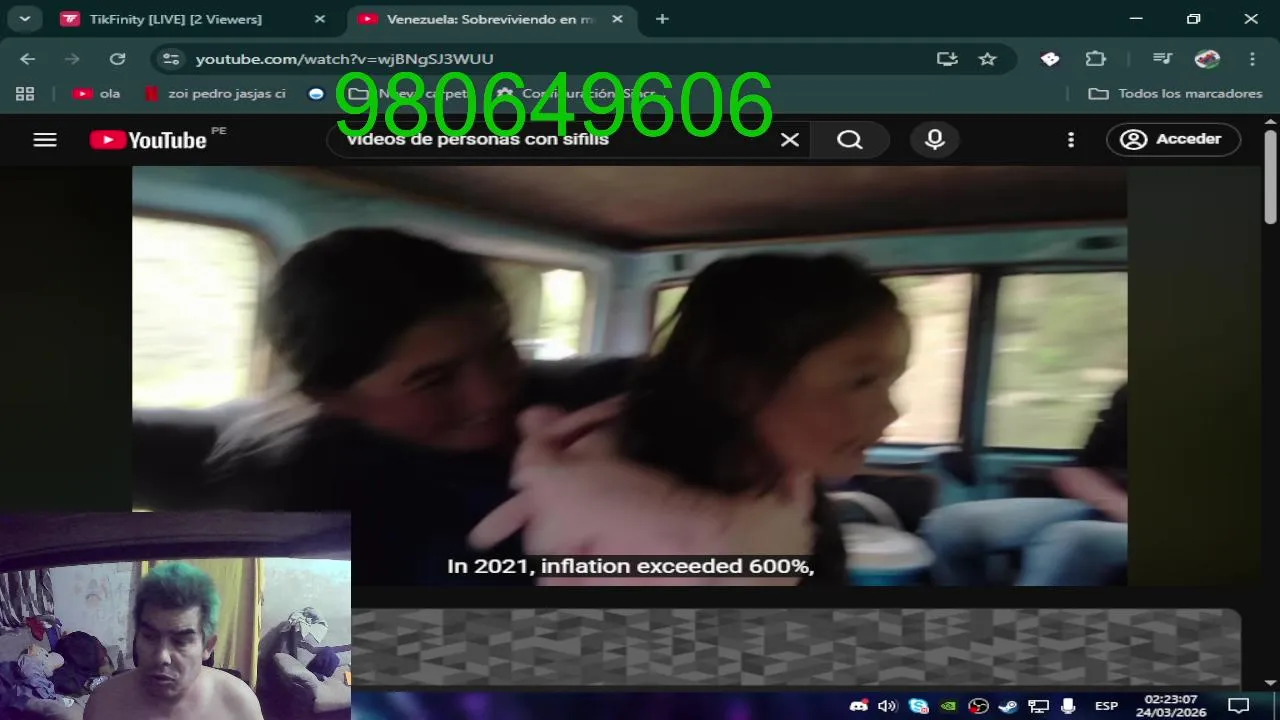Open Skype from the system tray
This screenshot has width=1280, height=720.
pyautogui.click(x=918, y=706)
